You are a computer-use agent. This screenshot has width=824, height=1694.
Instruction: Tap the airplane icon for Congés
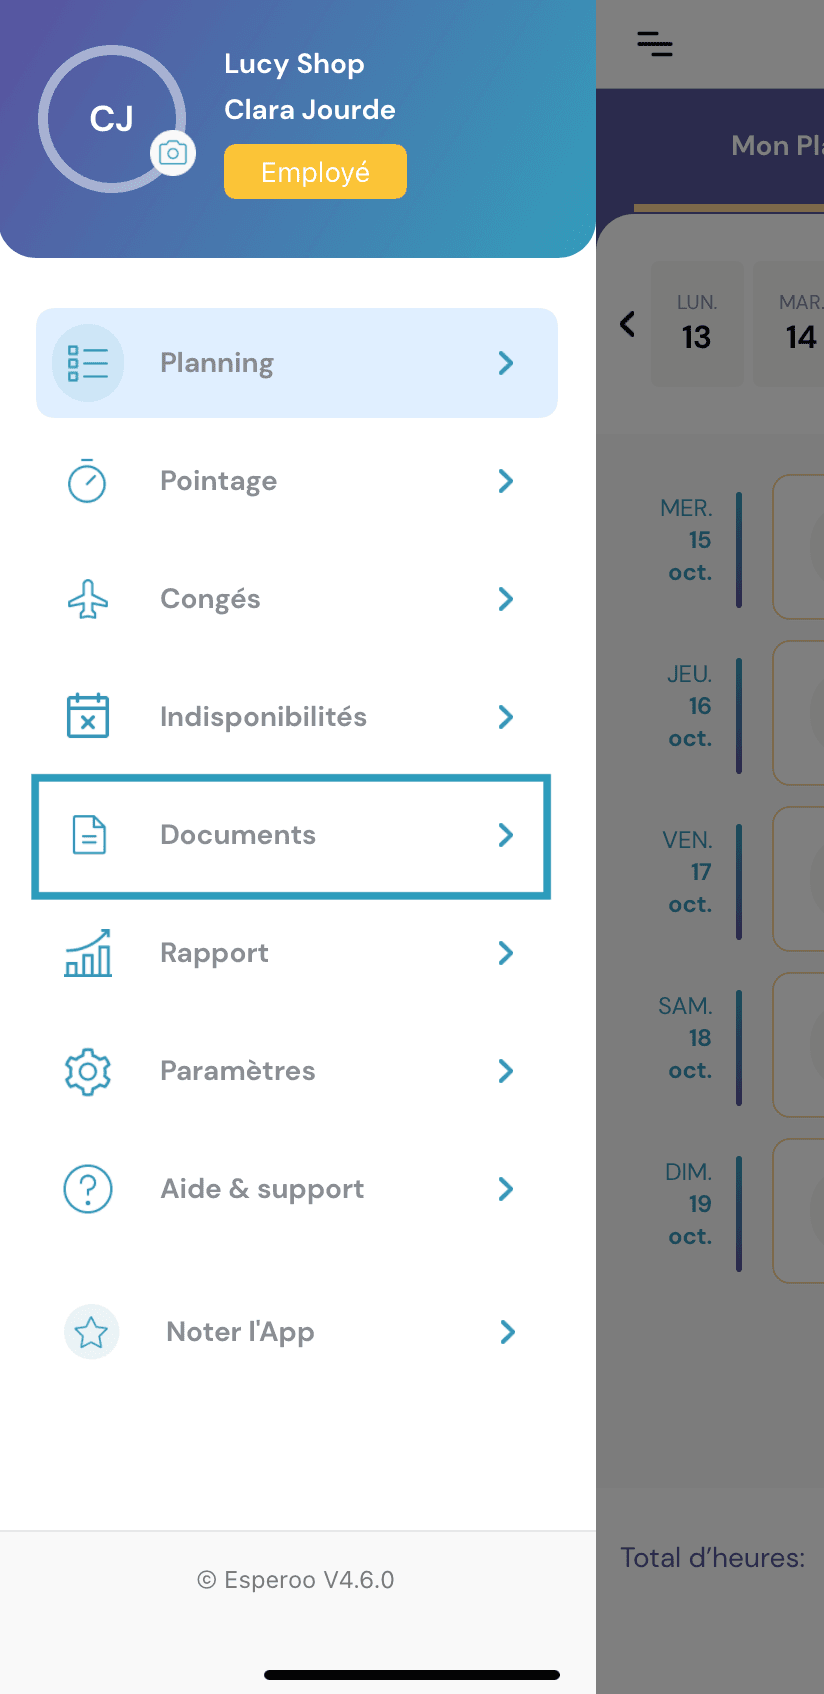pyautogui.click(x=88, y=599)
